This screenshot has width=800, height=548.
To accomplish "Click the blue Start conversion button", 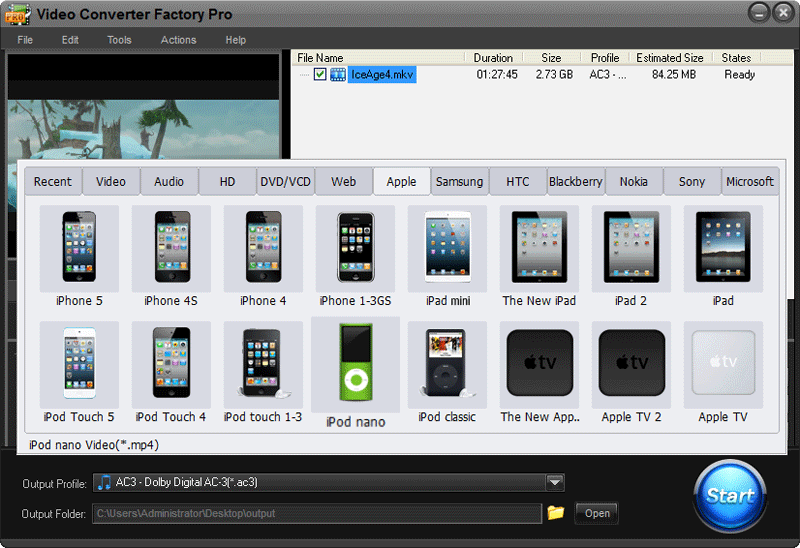I will click(x=730, y=496).
